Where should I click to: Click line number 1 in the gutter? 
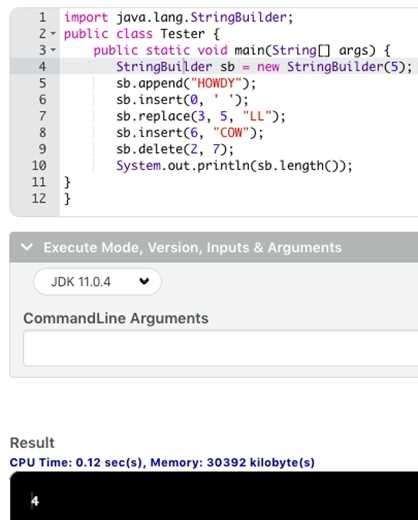pos(43,17)
